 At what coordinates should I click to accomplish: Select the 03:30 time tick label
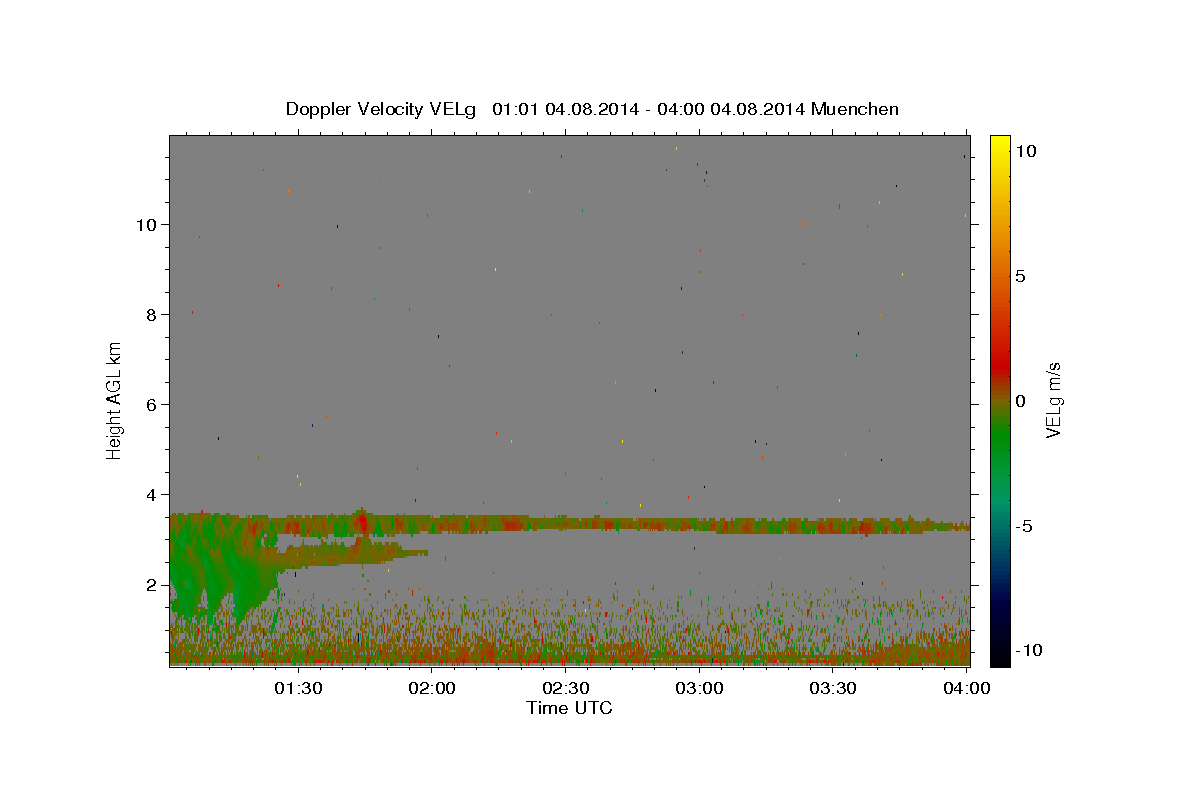pos(832,688)
